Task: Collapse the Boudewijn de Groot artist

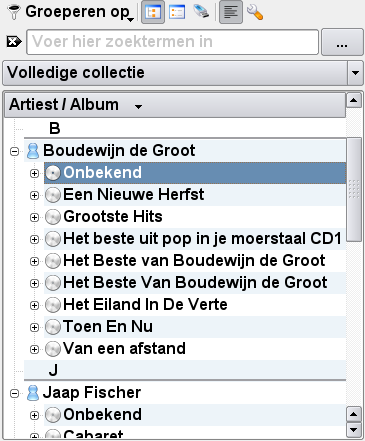Action: pyautogui.click(x=14, y=152)
